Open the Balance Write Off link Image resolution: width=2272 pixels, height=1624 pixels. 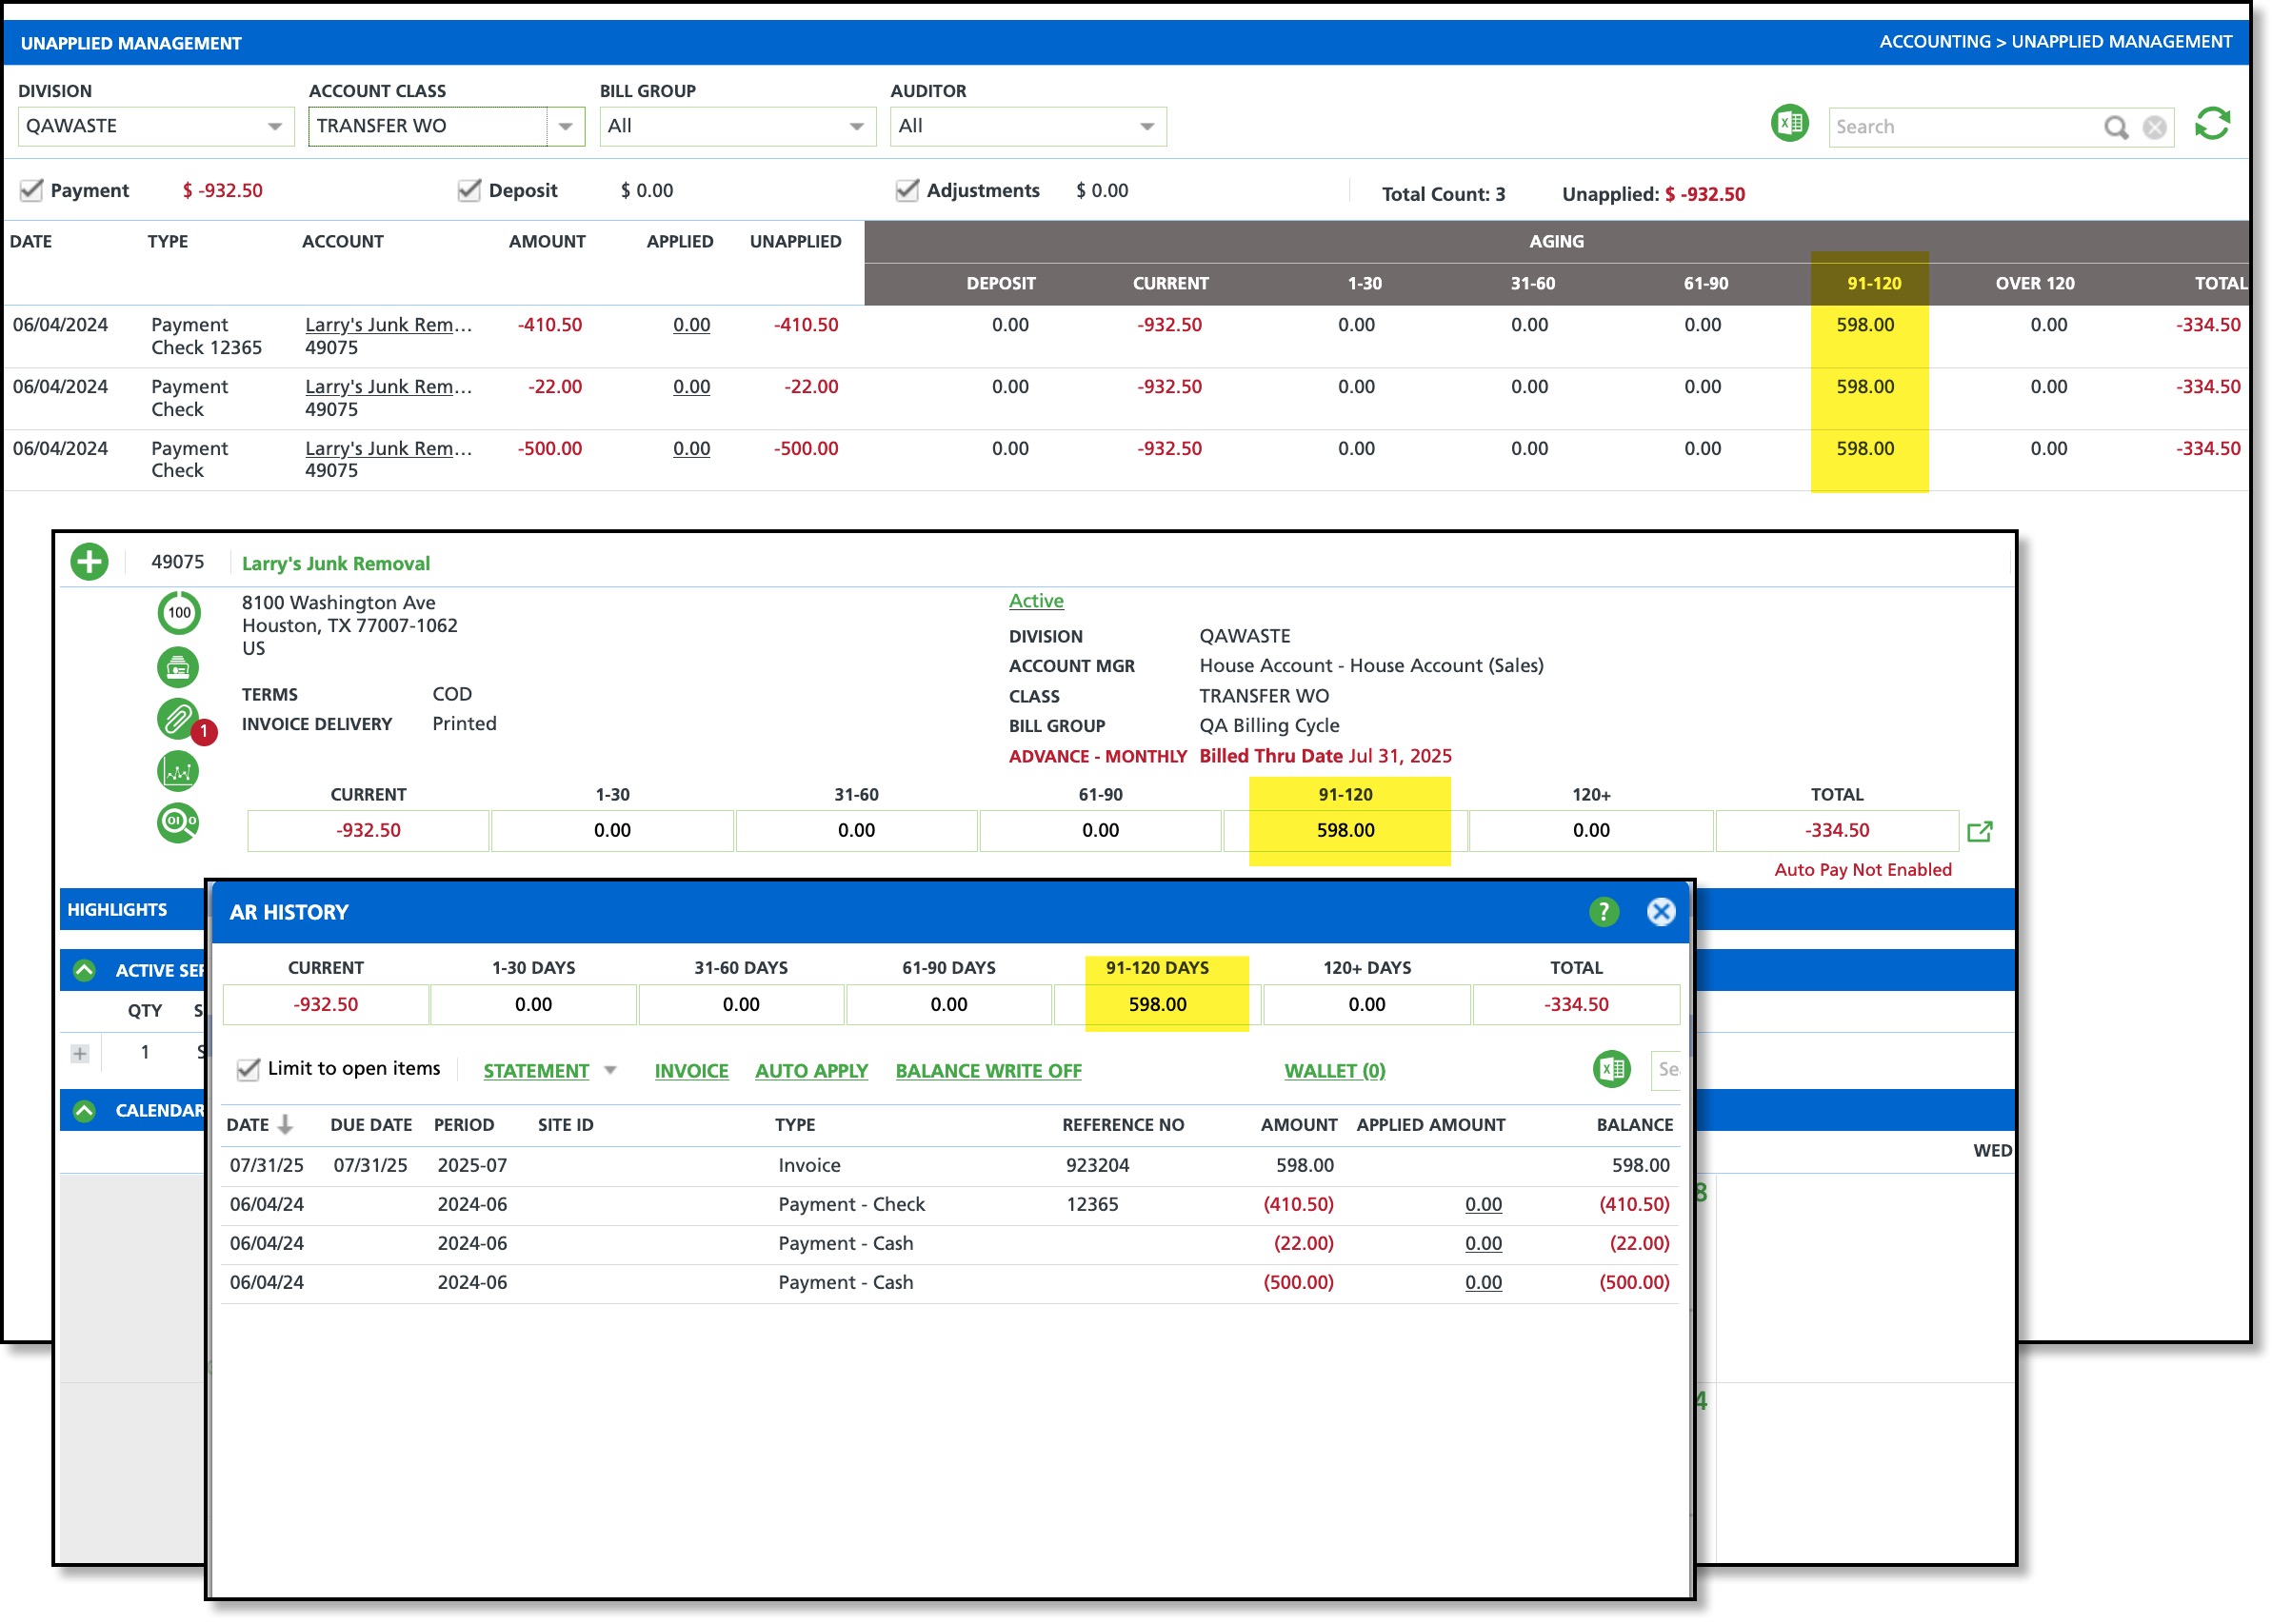988,1071
